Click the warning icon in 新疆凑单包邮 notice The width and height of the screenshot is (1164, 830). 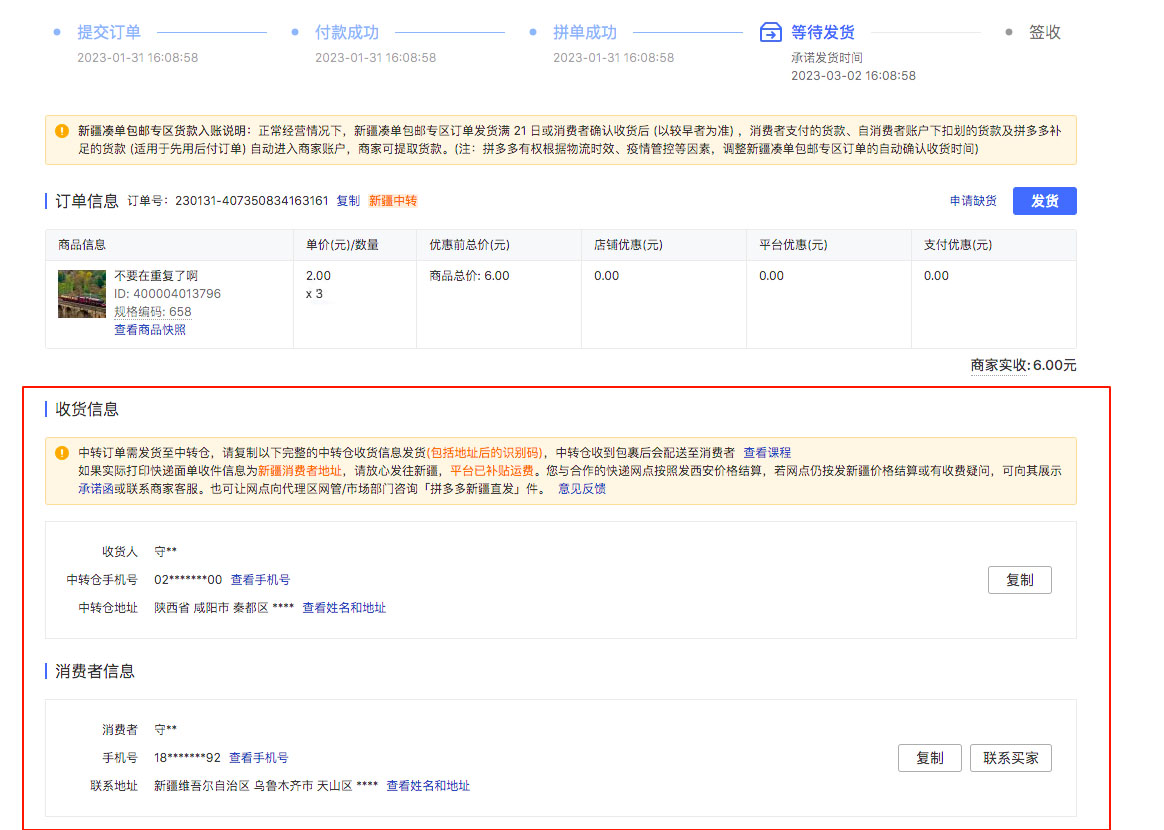click(x=62, y=131)
